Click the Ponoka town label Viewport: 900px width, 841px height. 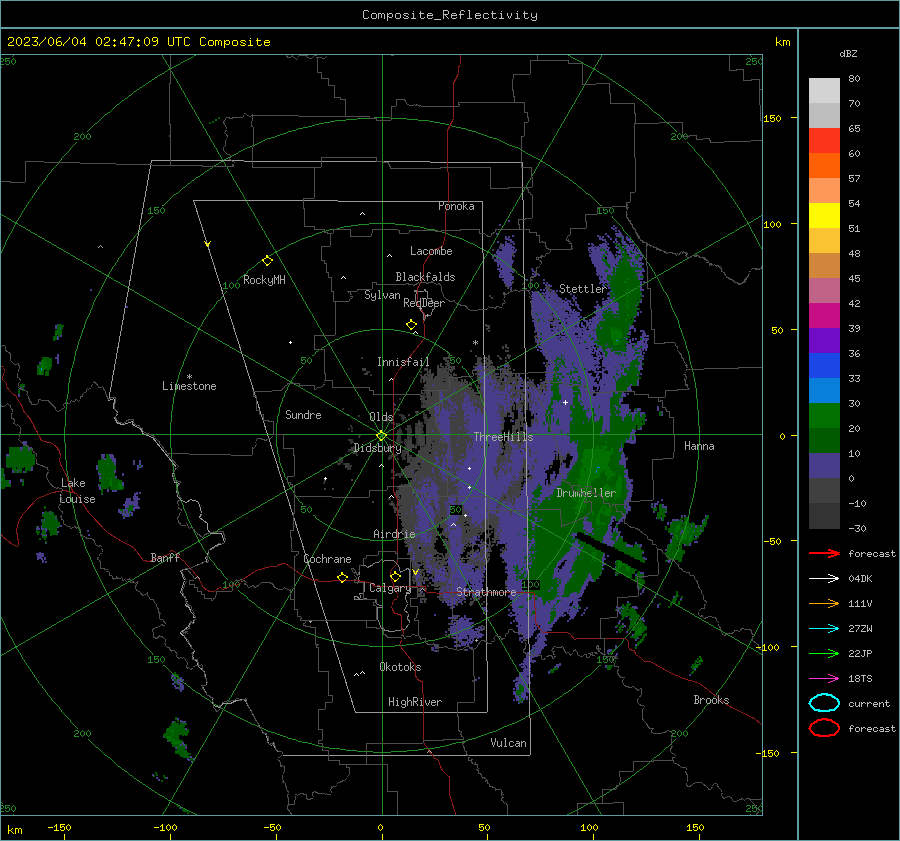456,206
